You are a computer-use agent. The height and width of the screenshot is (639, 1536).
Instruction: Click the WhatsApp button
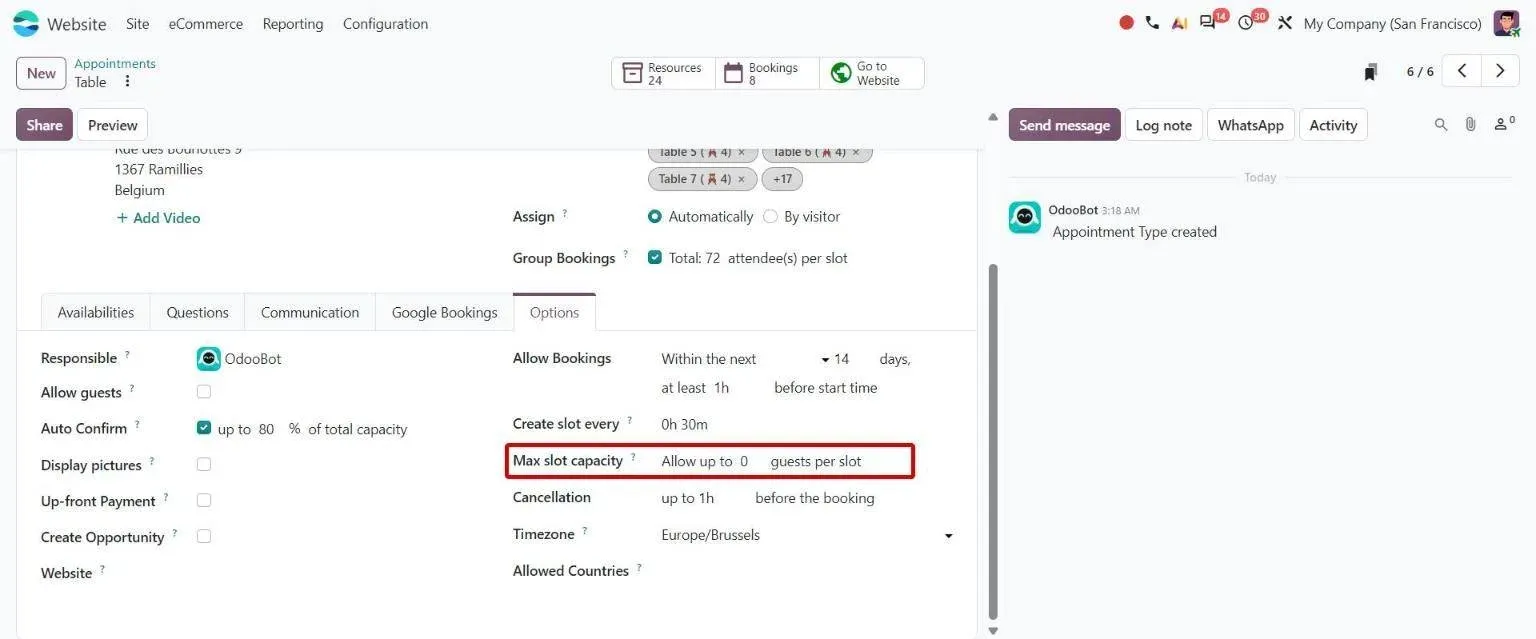coord(1250,125)
